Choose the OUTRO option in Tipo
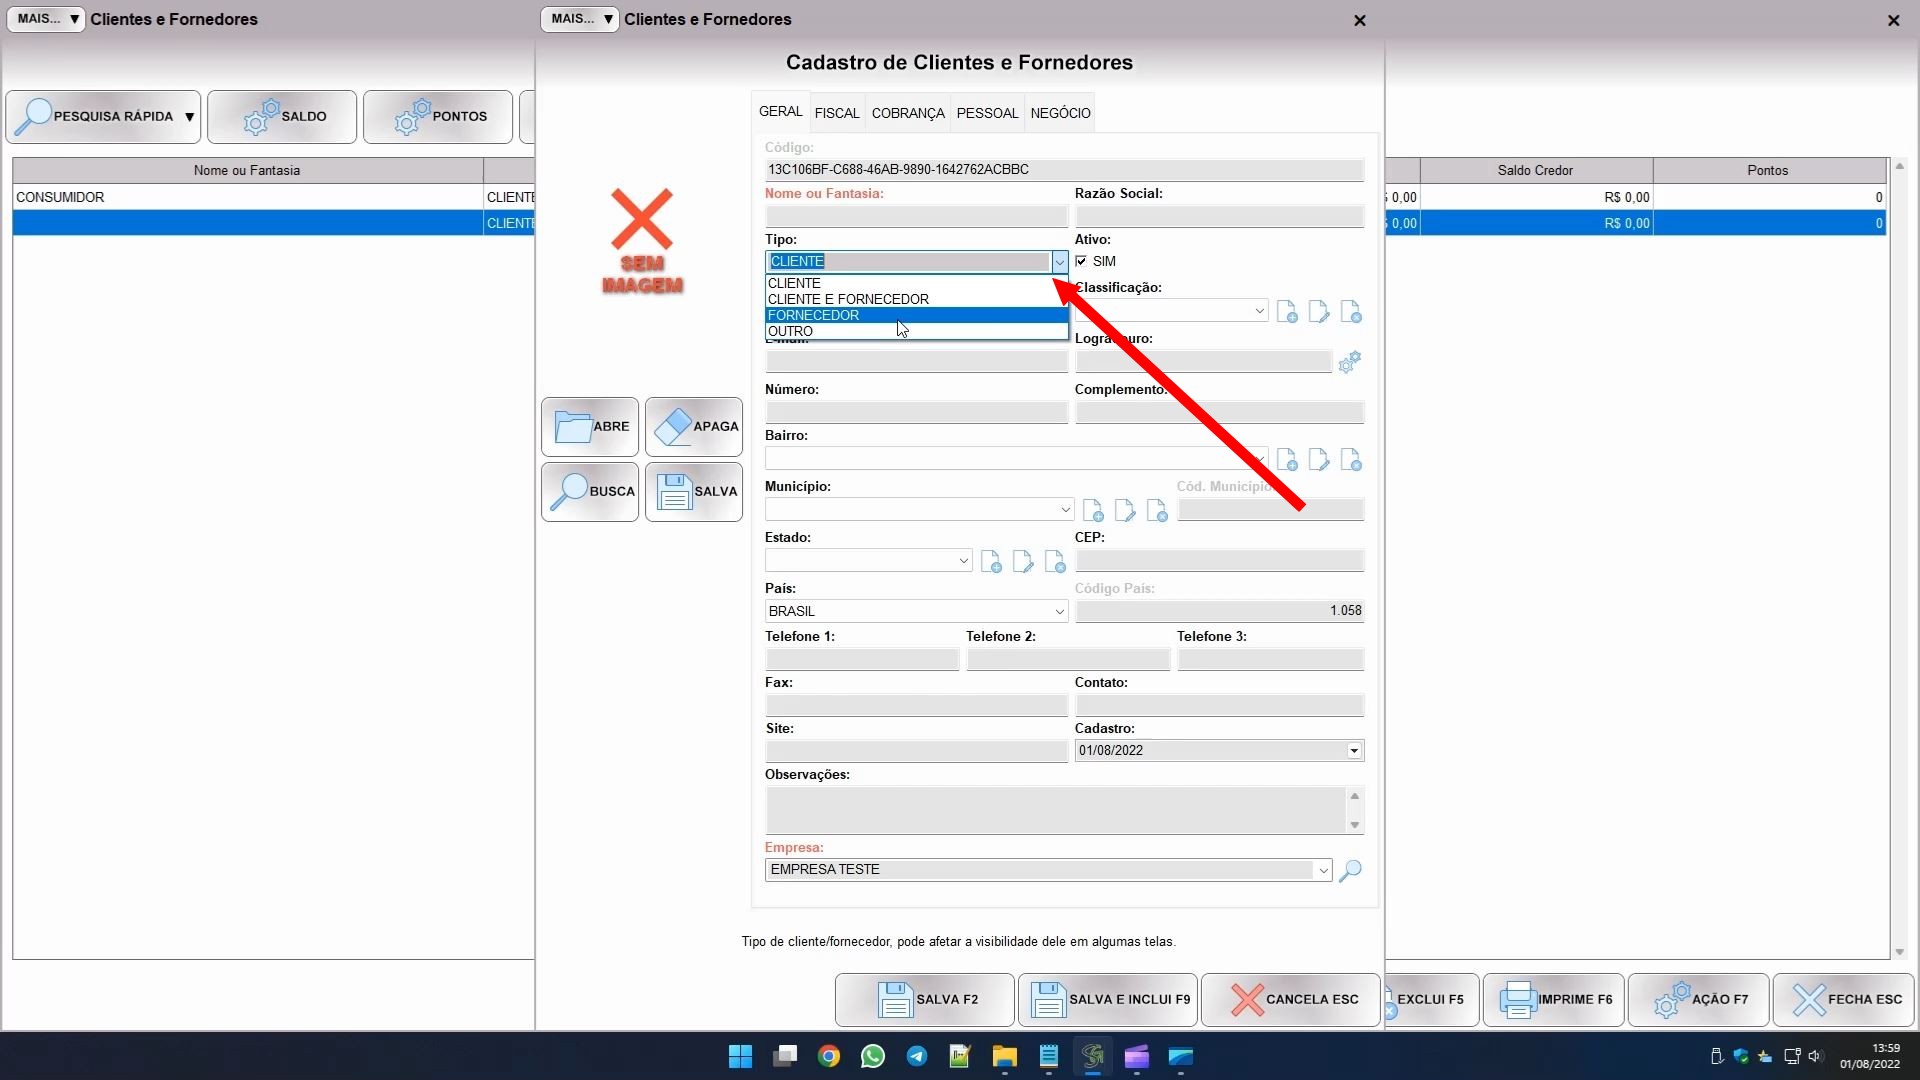Image resolution: width=1920 pixels, height=1080 pixels. tap(791, 331)
